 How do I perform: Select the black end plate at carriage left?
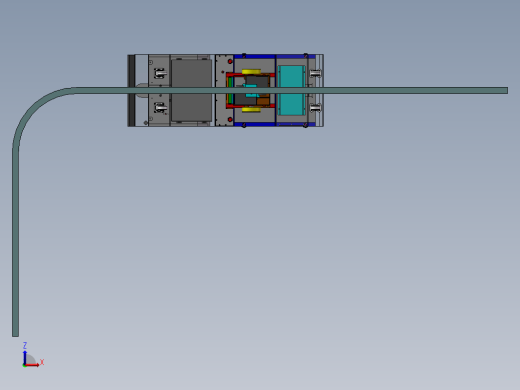point(131,90)
